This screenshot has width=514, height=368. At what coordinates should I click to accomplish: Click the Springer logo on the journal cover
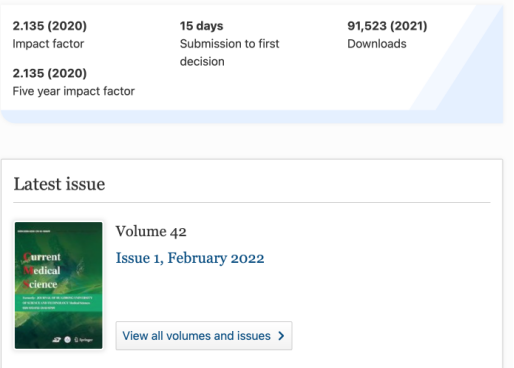coord(84,340)
